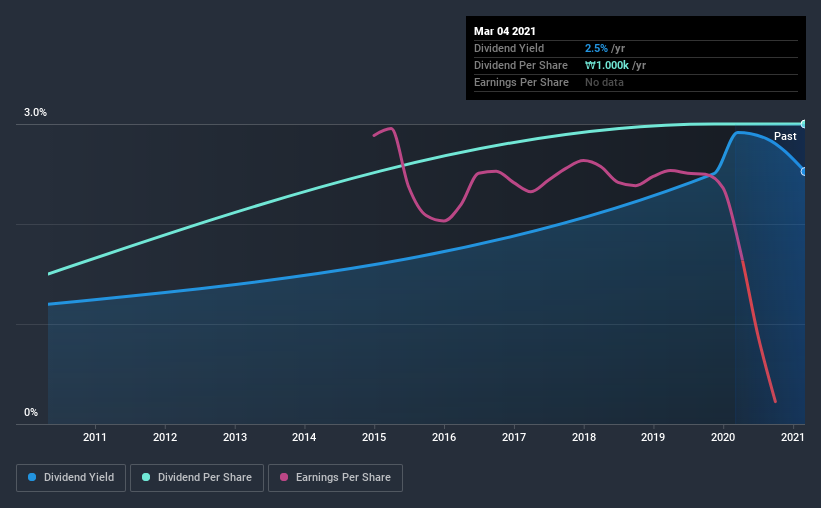Image resolution: width=821 pixels, height=508 pixels.
Task: Select the 2015 label on the x-axis
Action: coord(374,437)
